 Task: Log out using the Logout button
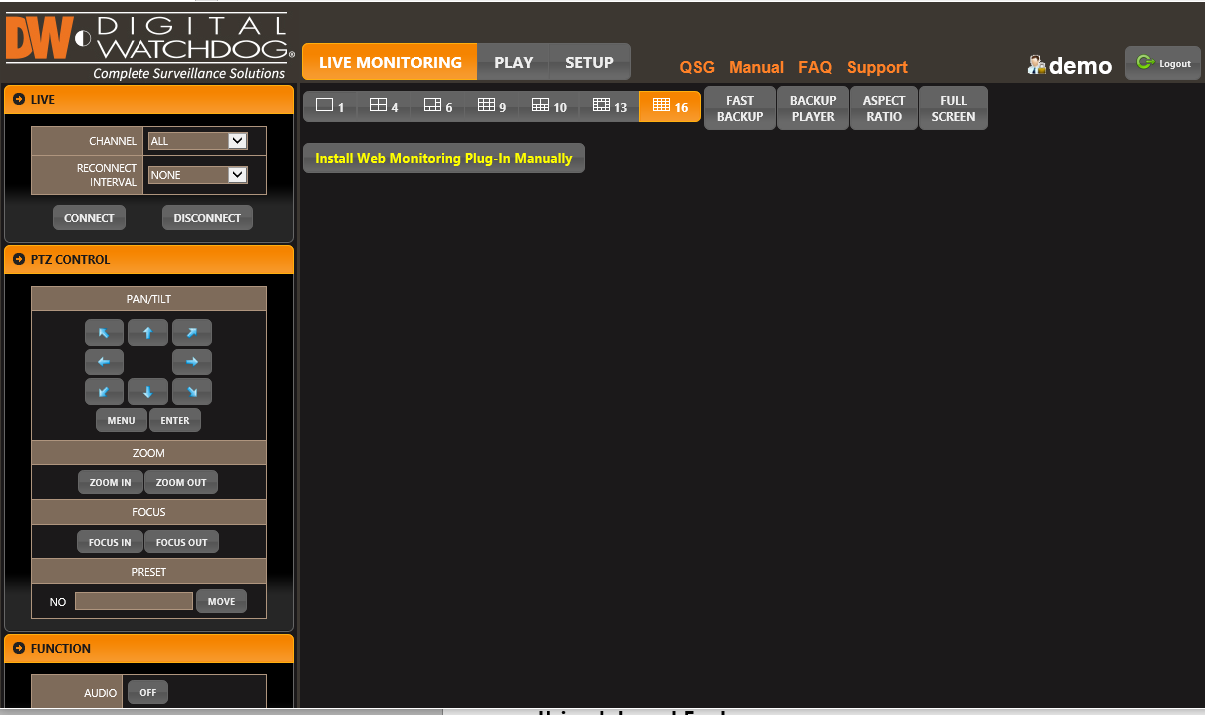[x=1163, y=63]
